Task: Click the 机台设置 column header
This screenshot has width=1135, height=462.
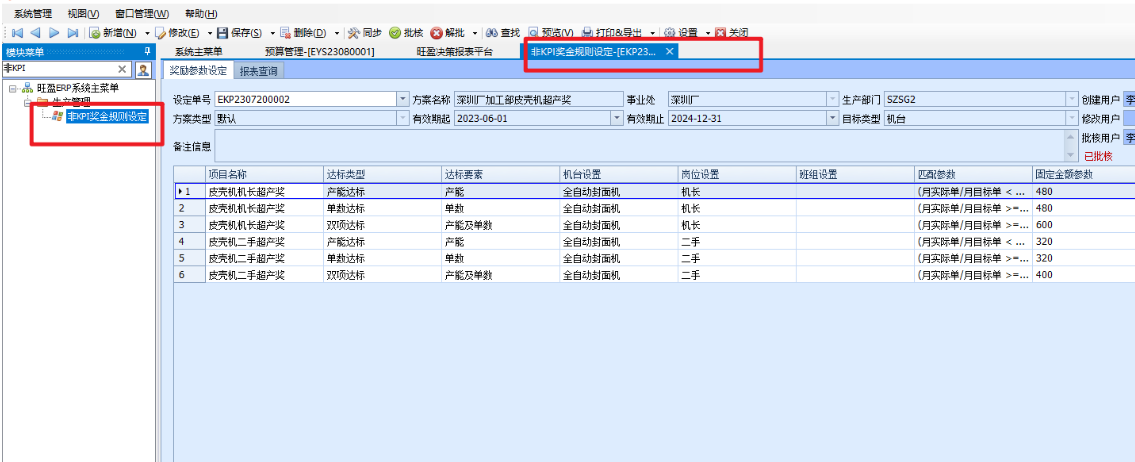Action: 618,174
